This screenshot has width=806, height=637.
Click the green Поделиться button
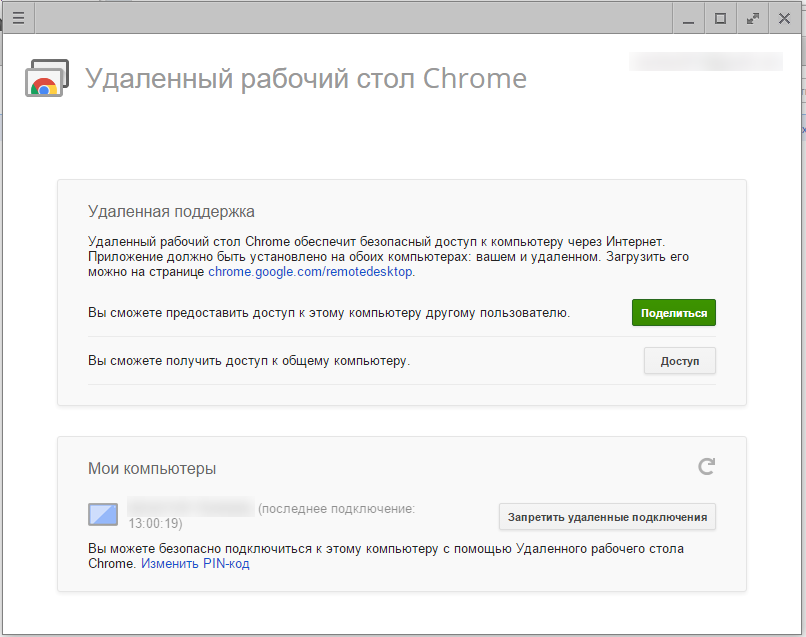coord(673,313)
